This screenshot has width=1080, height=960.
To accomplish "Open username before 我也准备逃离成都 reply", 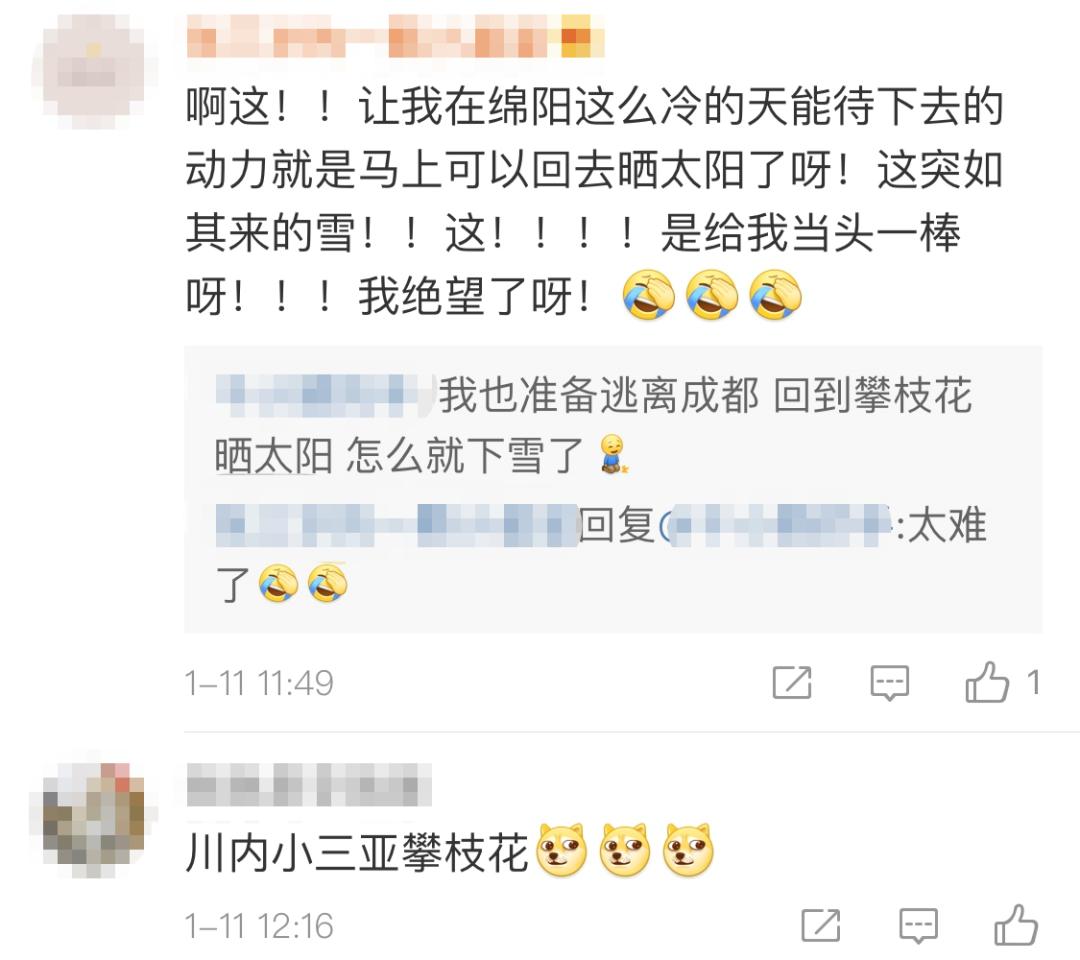I will click(x=325, y=395).
